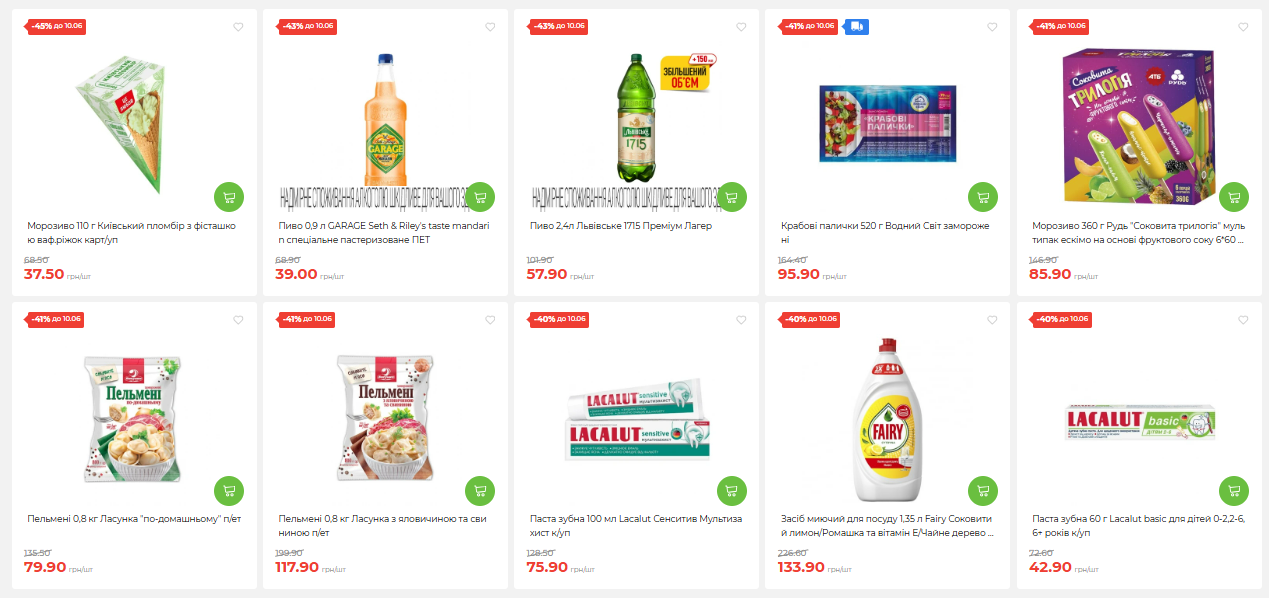Add Lacalut basic kids toothpaste to cart

[1234, 491]
